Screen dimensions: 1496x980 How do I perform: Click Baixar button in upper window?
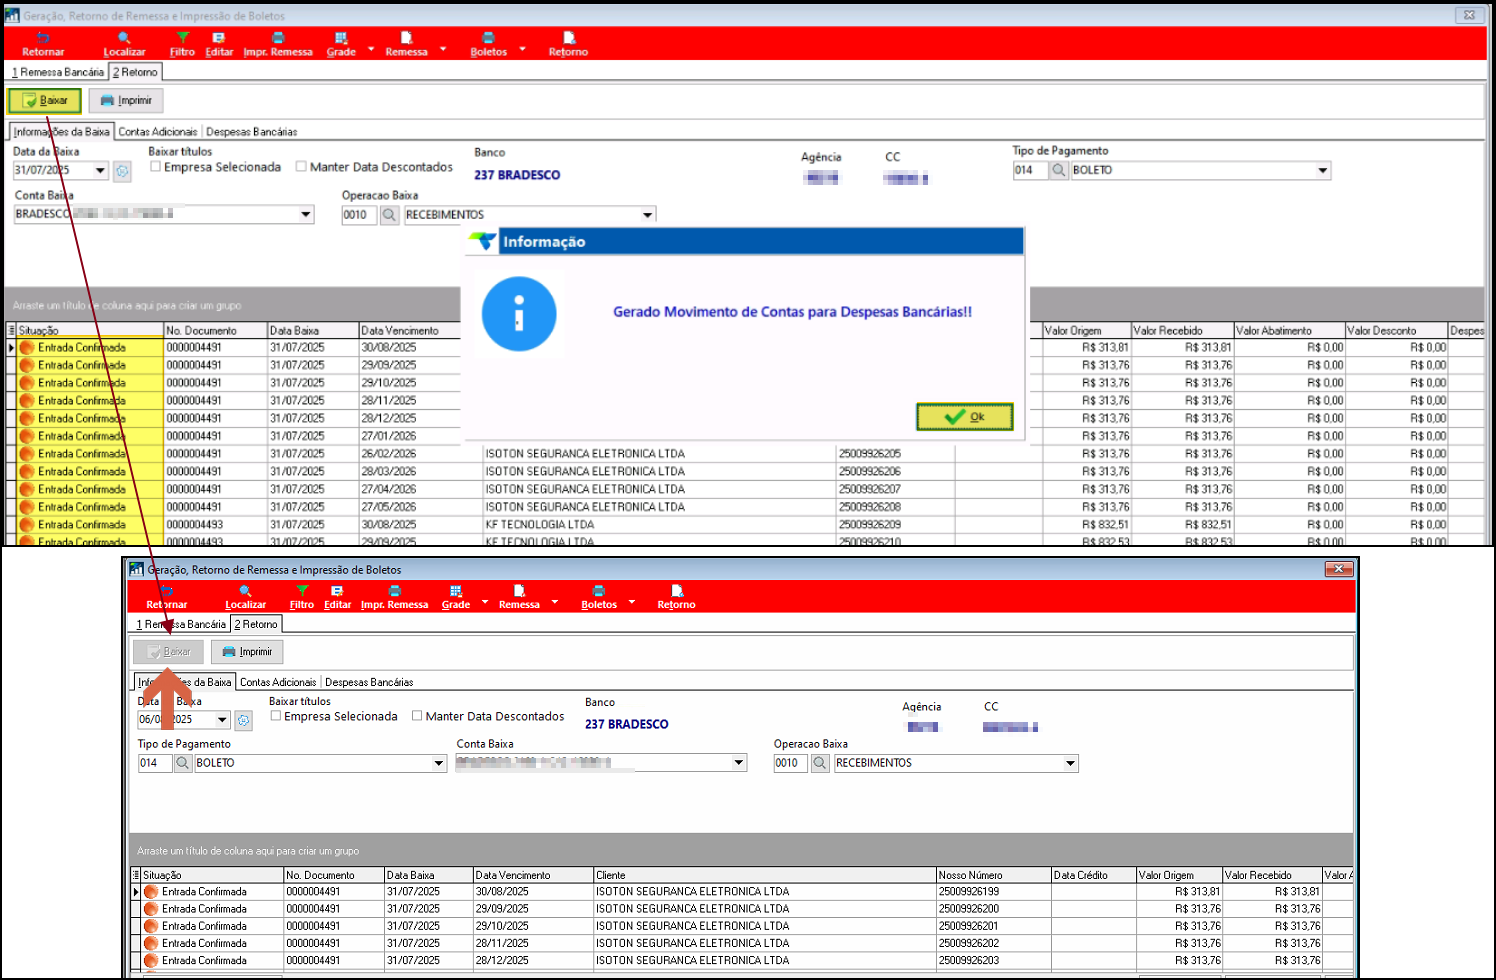pyautogui.click(x=45, y=100)
